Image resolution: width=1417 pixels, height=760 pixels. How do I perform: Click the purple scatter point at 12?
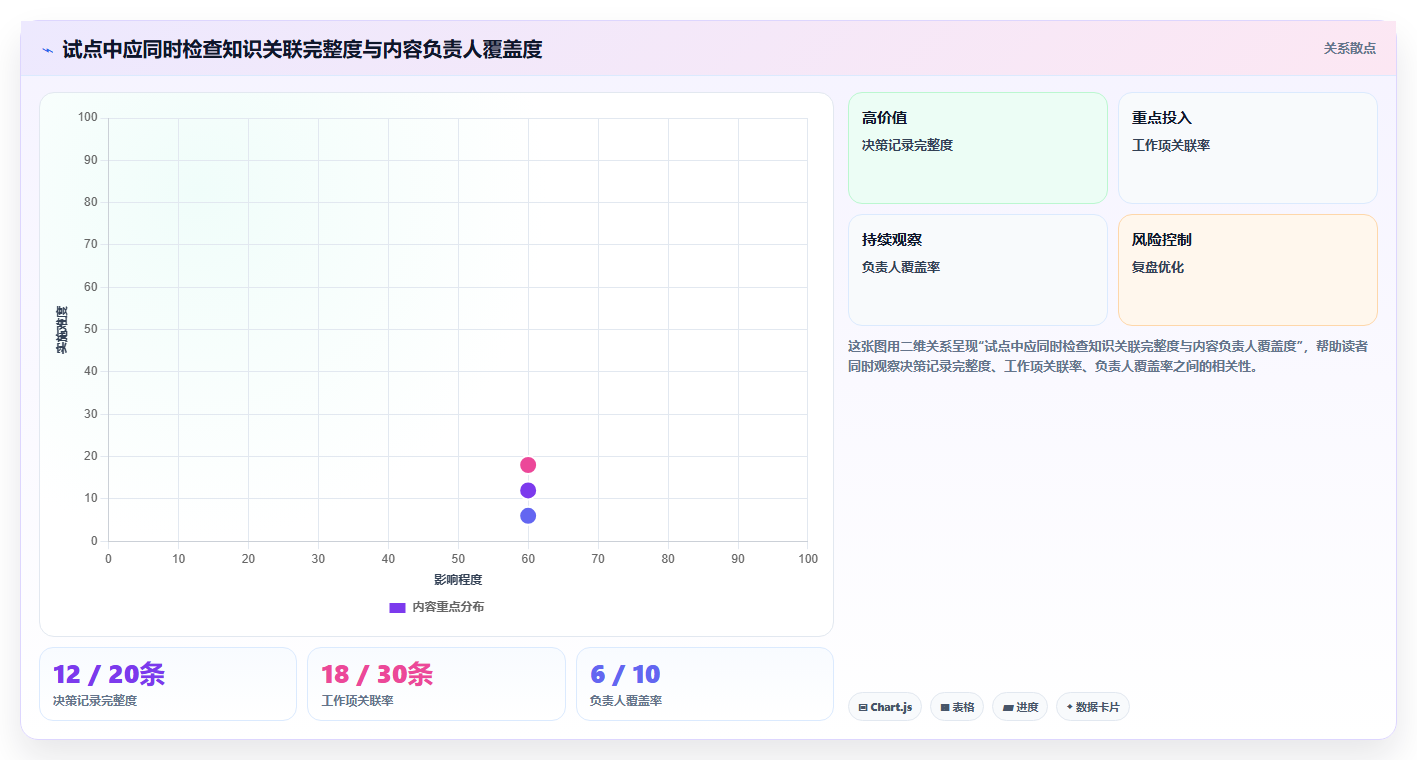(x=528, y=490)
